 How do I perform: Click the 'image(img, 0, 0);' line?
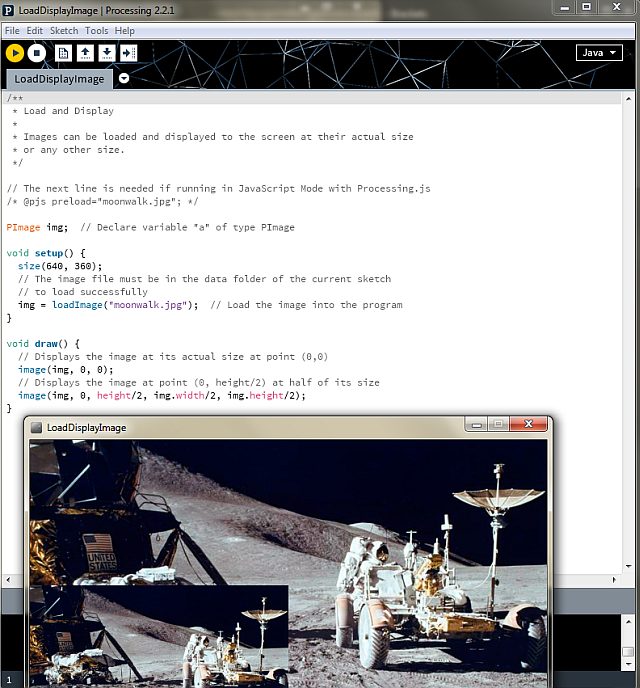[x=65, y=369]
